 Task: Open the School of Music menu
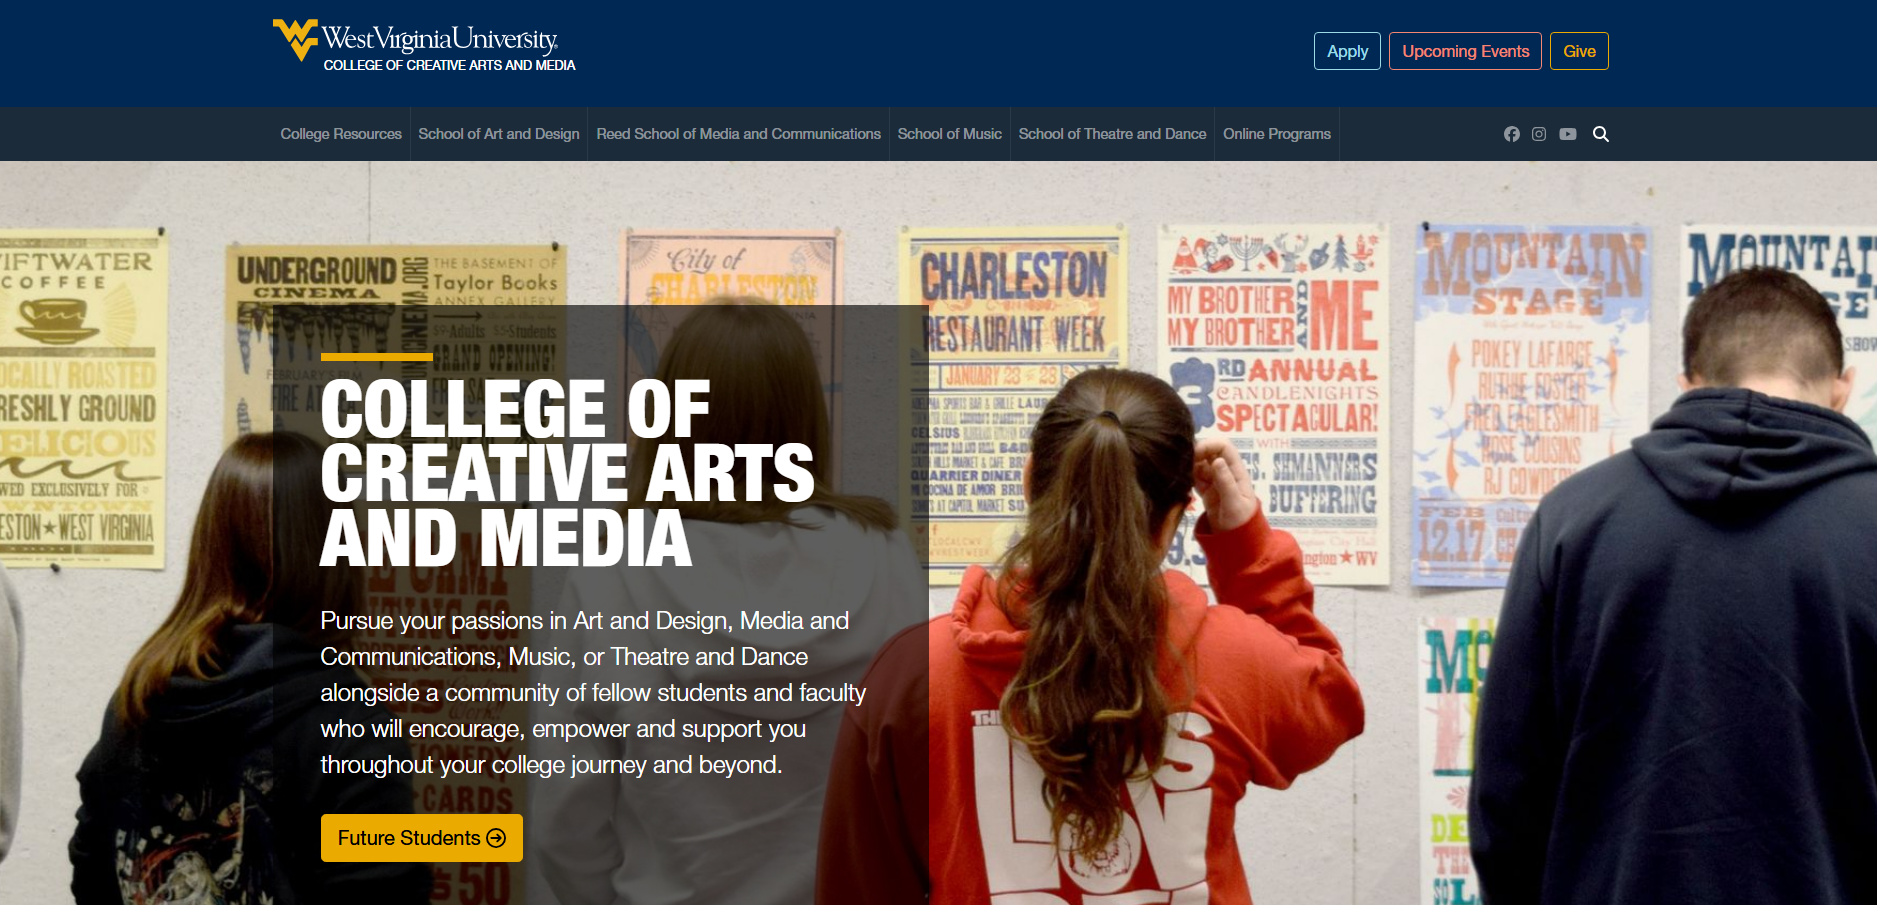tap(950, 134)
